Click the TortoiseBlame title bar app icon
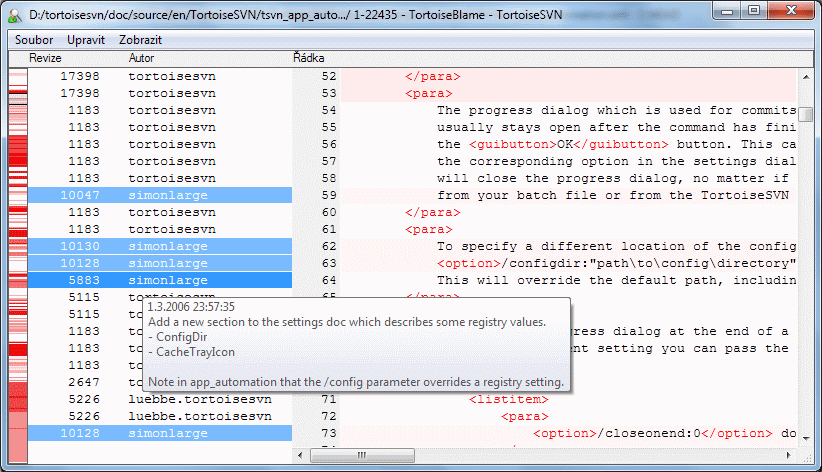The height and width of the screenshot is (472, 822). pos(15,15)
